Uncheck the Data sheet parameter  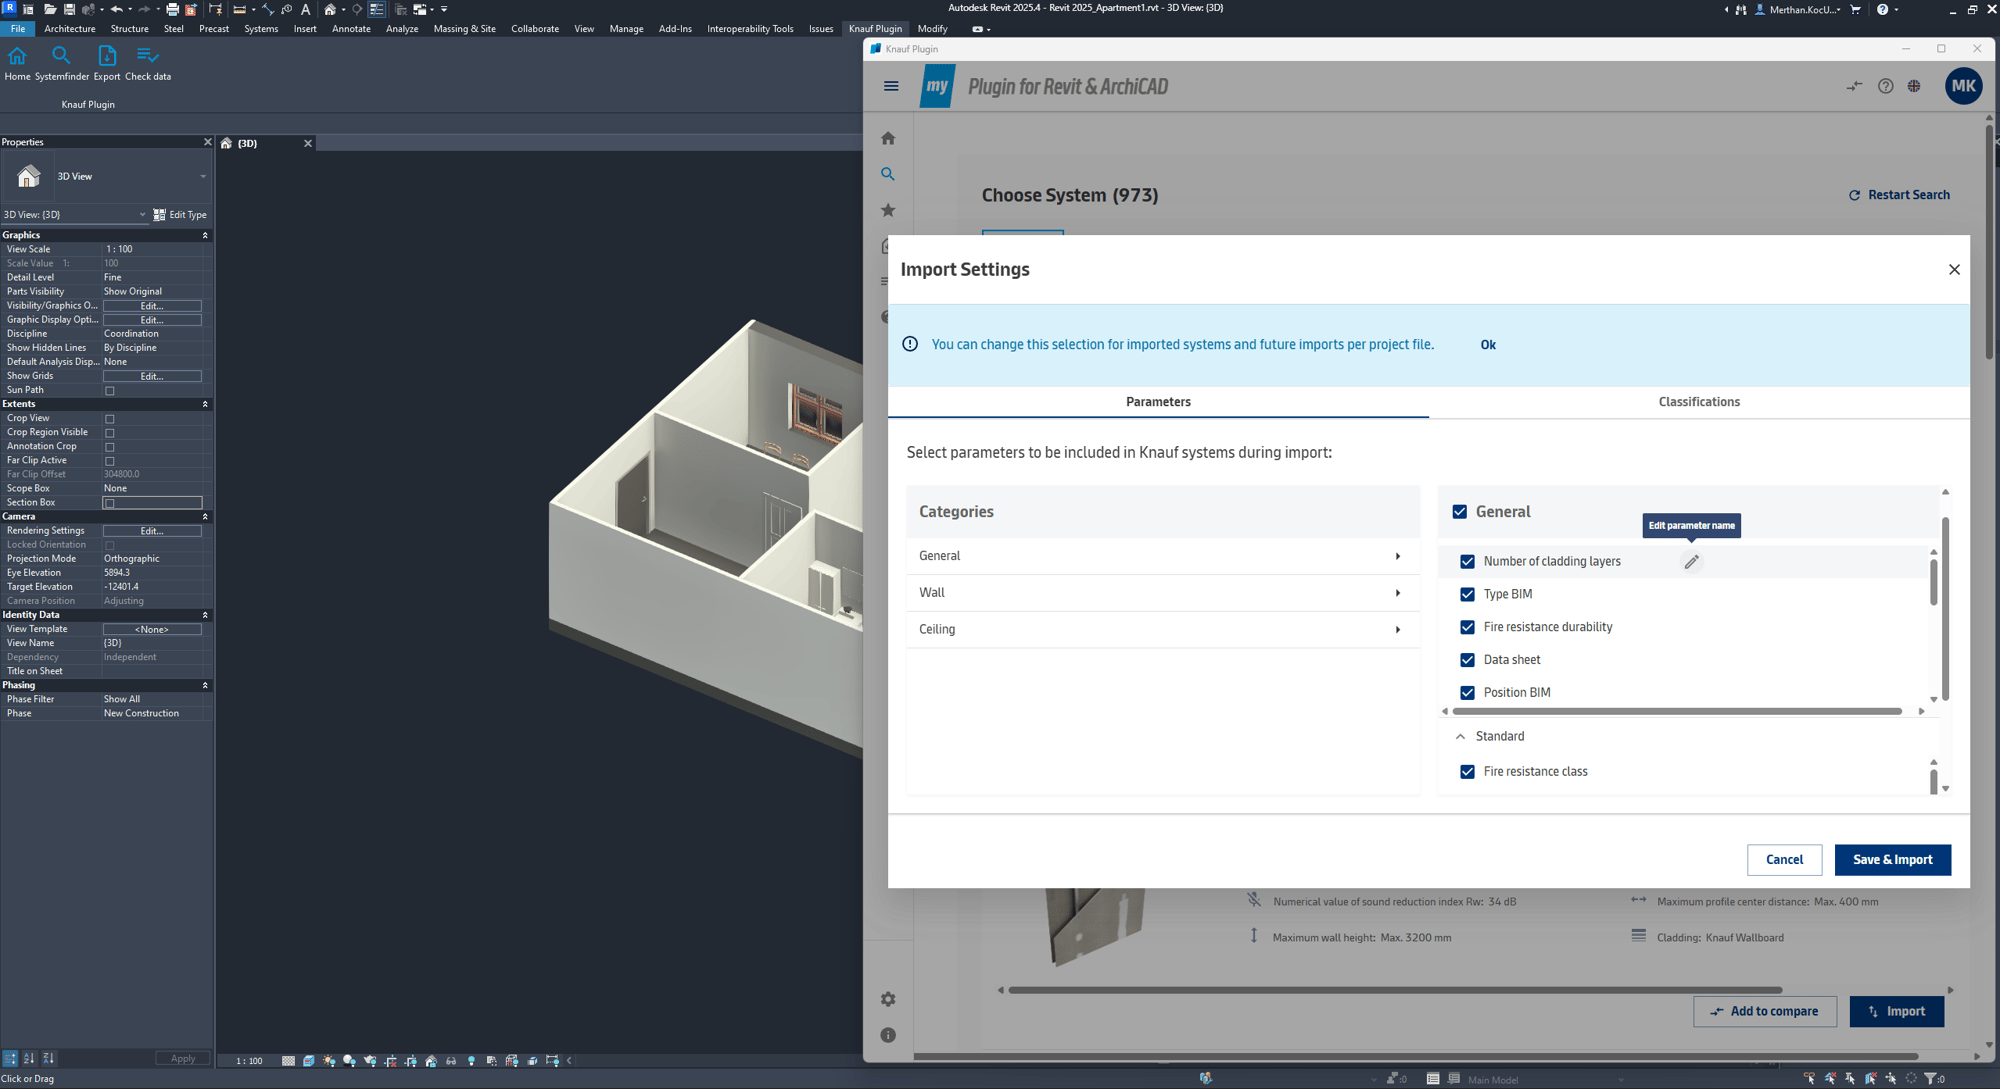(1467, 660)
